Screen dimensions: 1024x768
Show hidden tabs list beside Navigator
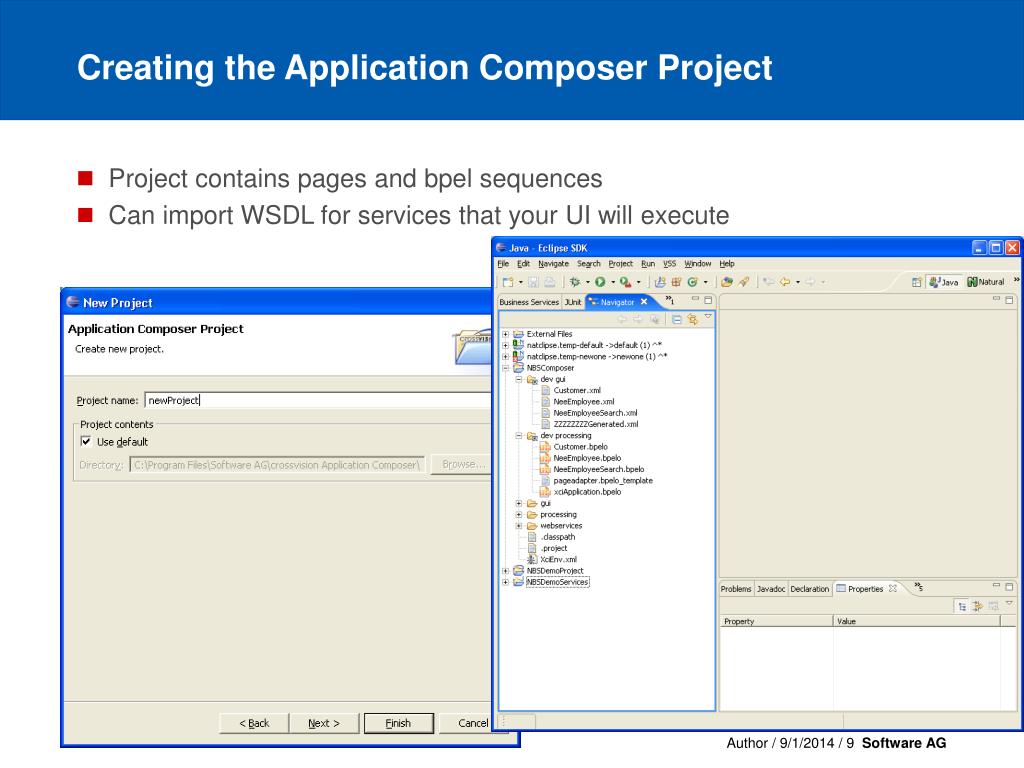[x=669, y=300]
